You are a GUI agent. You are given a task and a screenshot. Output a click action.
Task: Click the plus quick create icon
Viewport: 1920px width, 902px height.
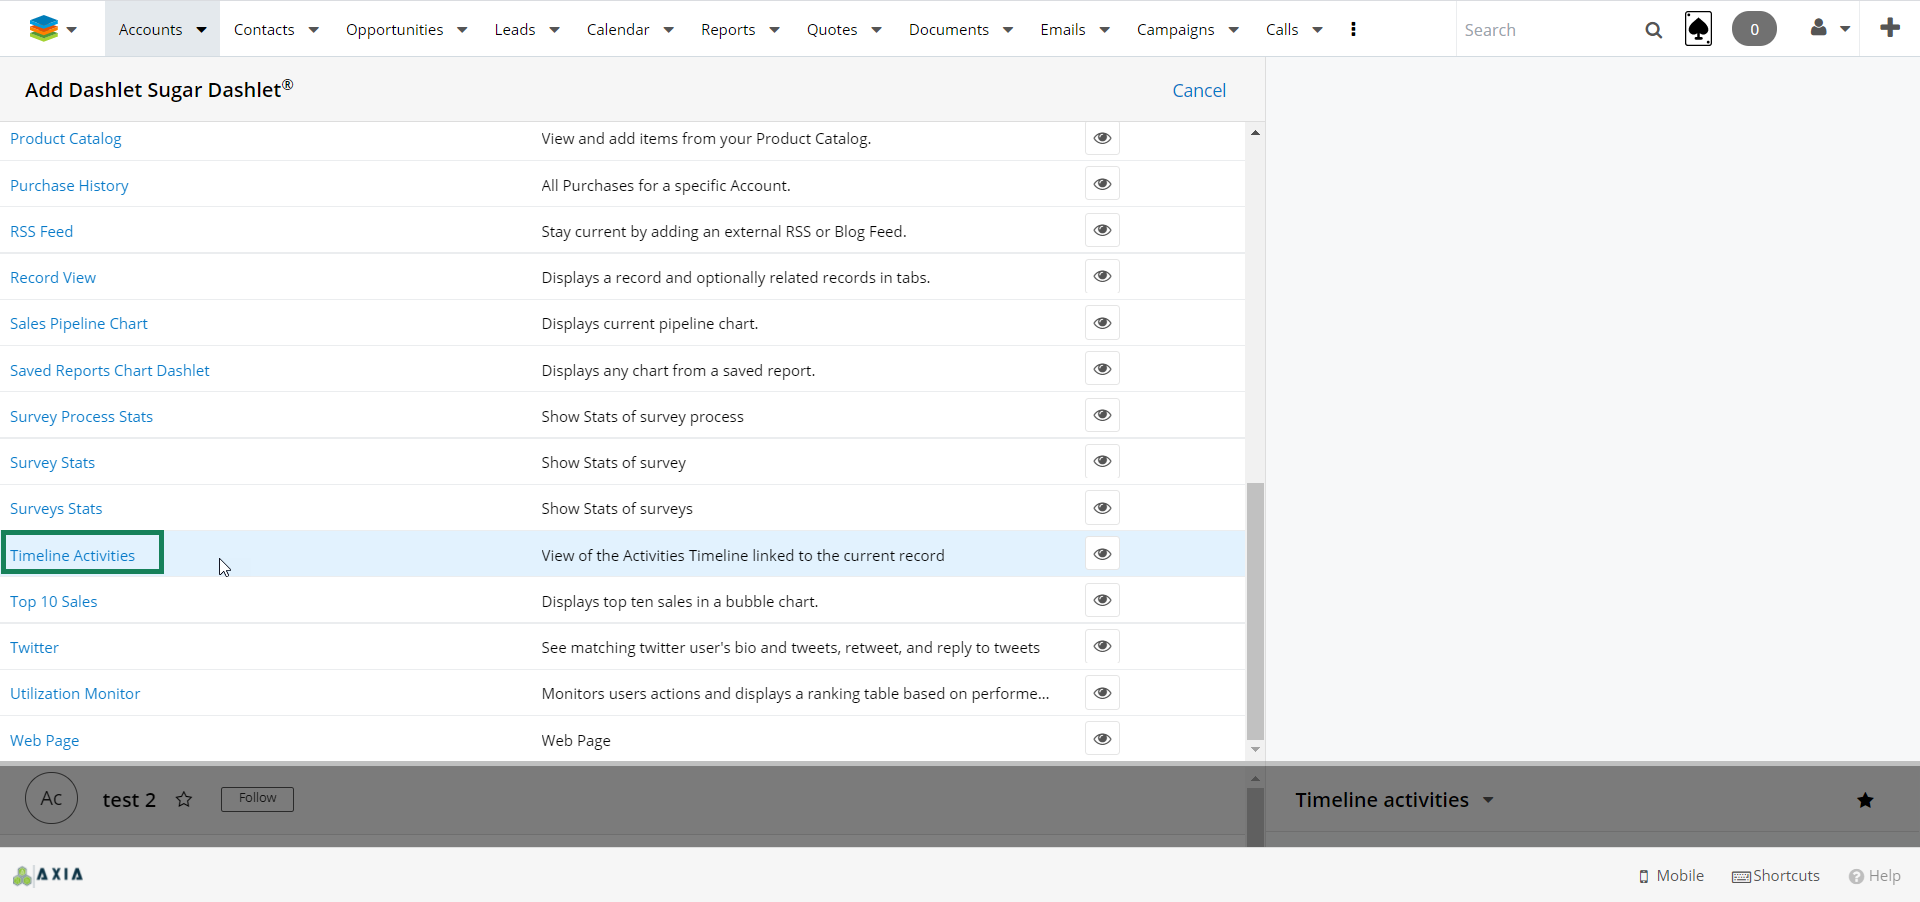point(1889,28)
